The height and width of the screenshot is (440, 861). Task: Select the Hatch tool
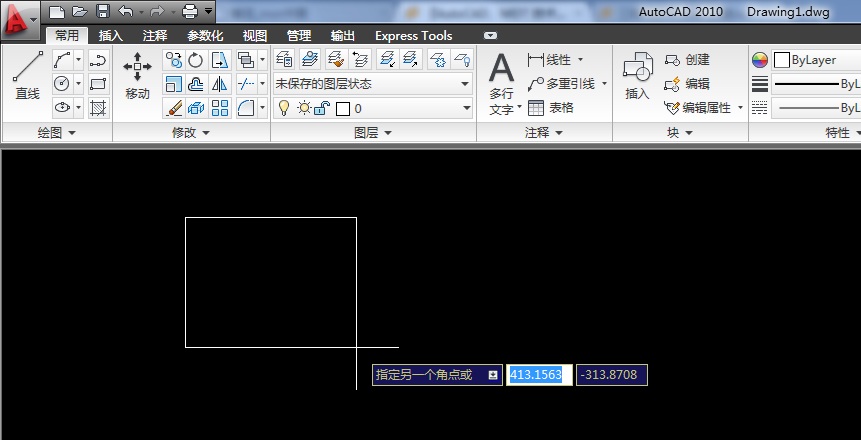tap(98, 108)
